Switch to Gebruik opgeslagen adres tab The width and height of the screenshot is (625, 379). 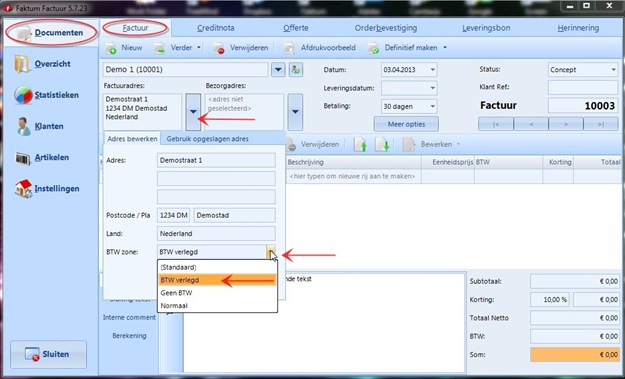click(207, 139)
